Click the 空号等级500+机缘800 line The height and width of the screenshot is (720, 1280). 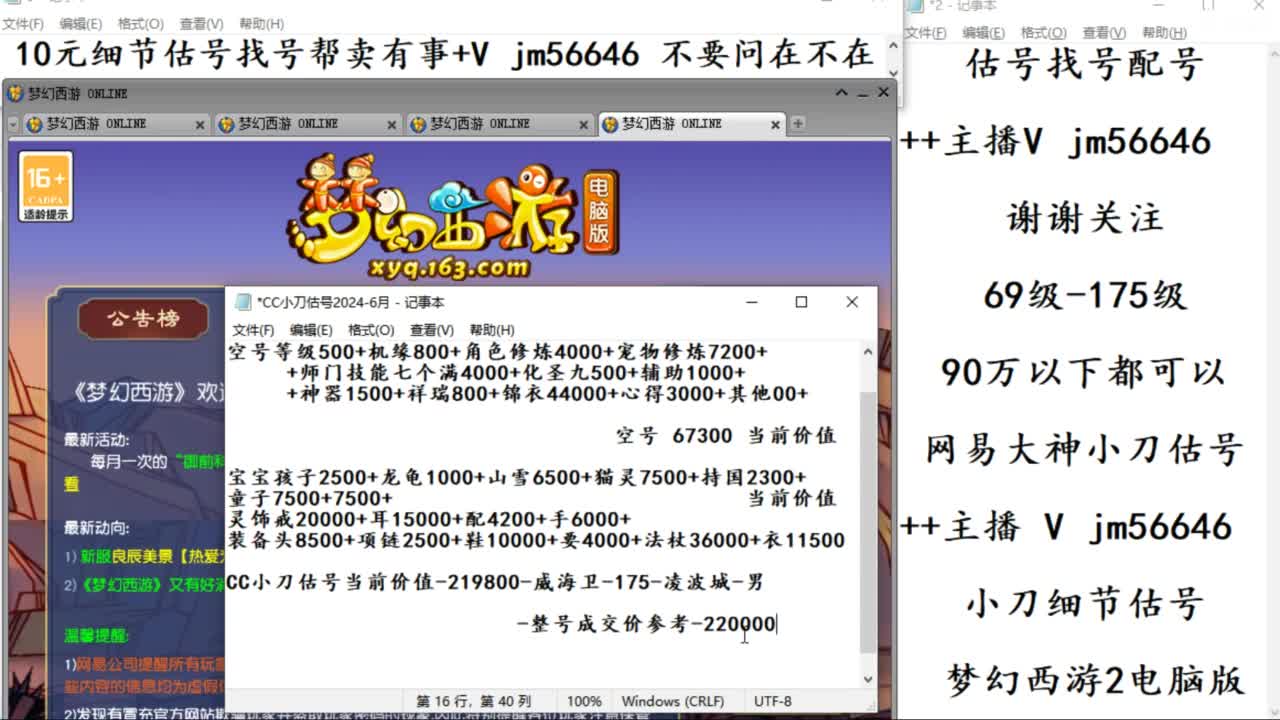click(x=498, y=351)
